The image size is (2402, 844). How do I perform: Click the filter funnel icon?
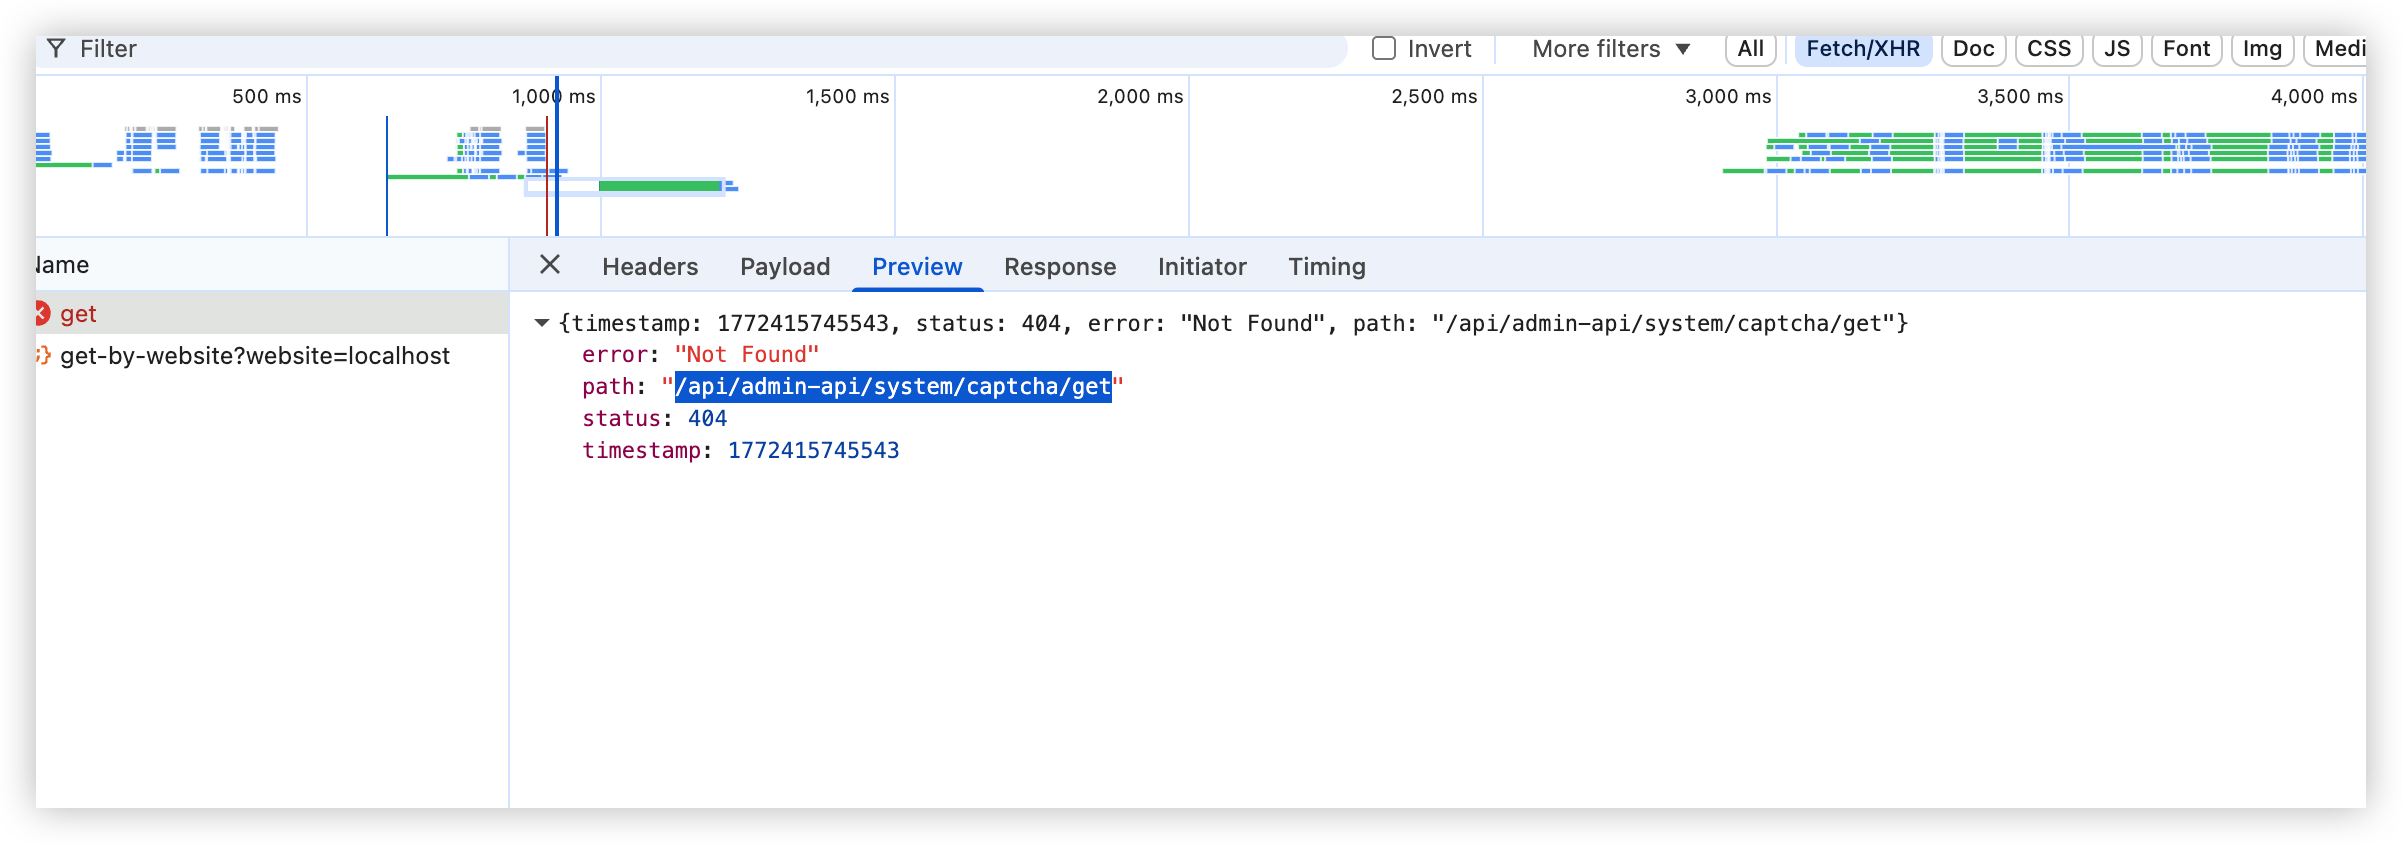click(x=56, y=49)
